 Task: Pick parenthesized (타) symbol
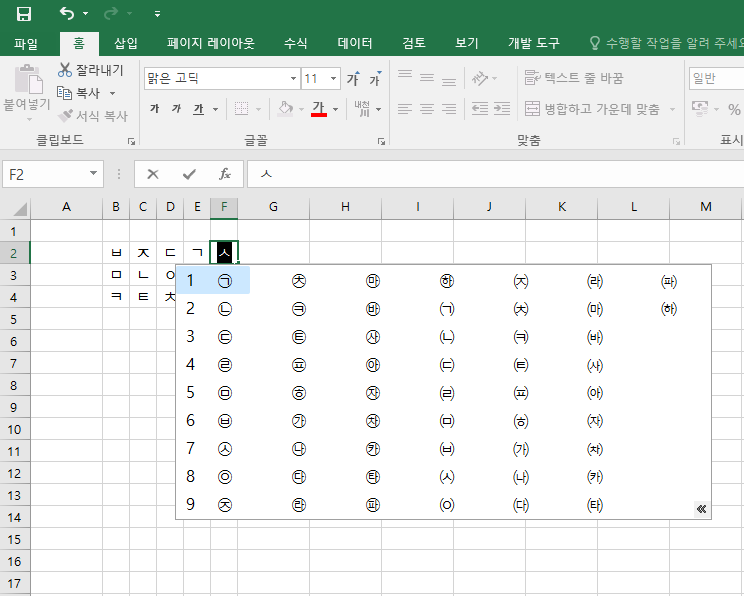pos(595,504)
